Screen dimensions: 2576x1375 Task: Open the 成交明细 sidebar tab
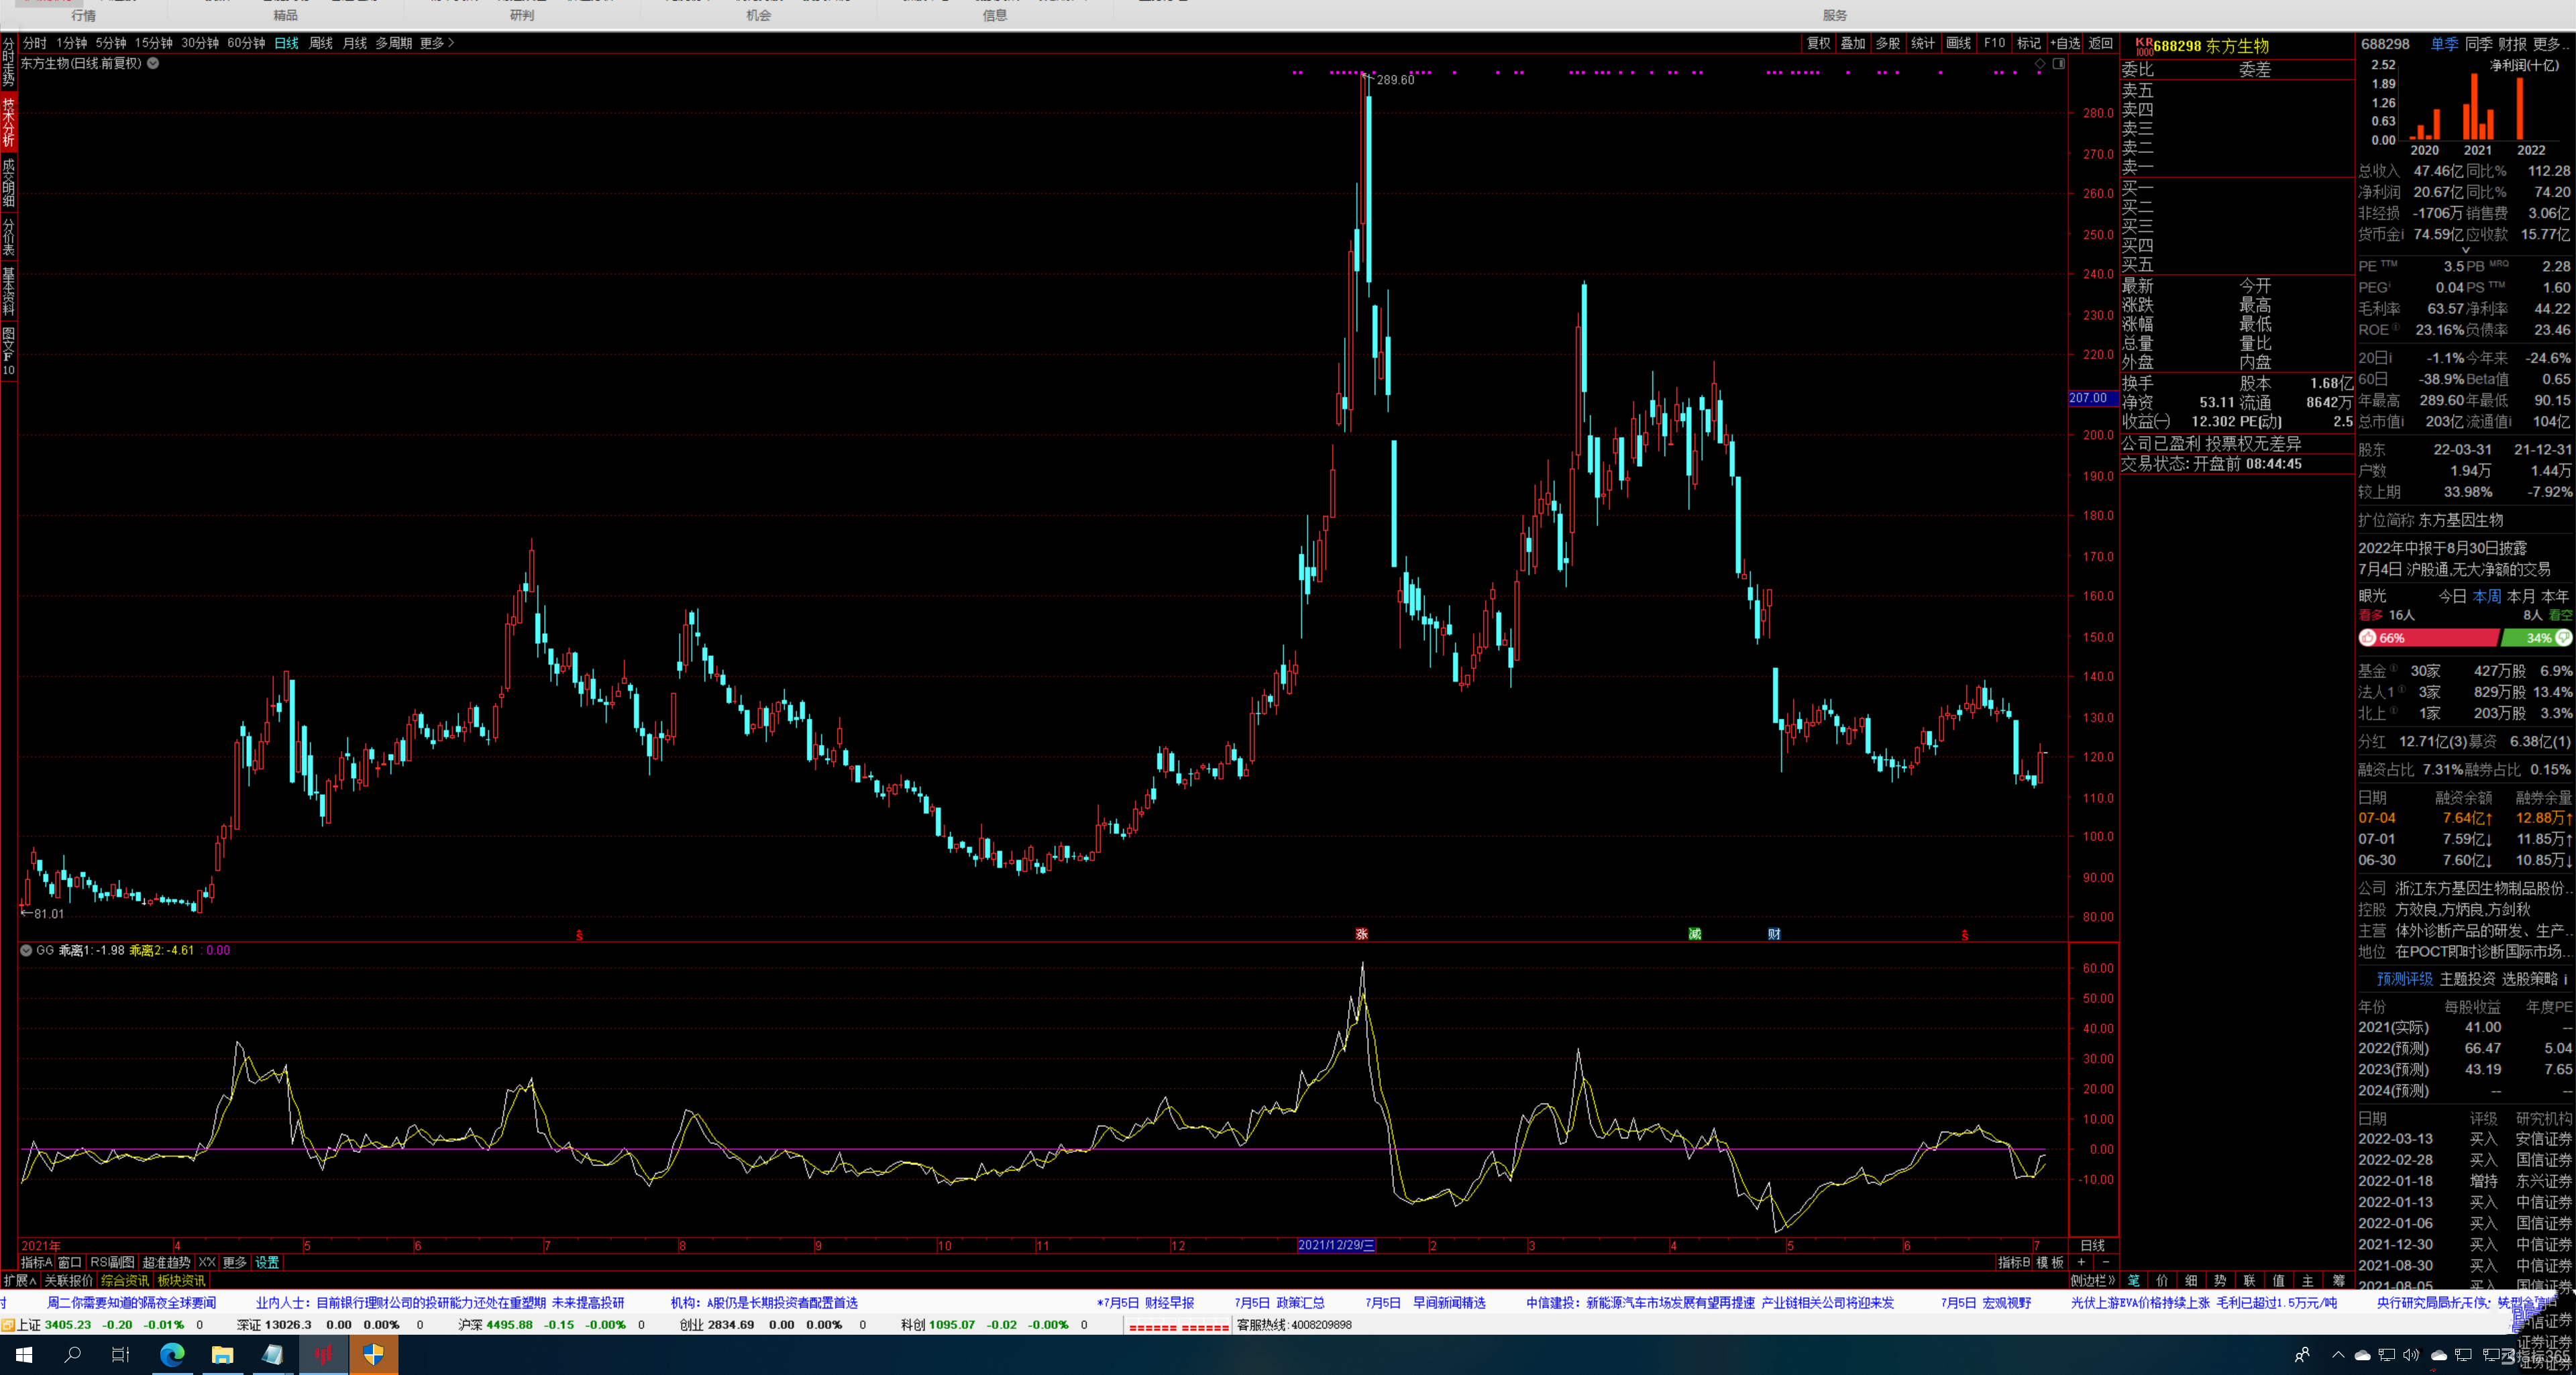(8, 182)
